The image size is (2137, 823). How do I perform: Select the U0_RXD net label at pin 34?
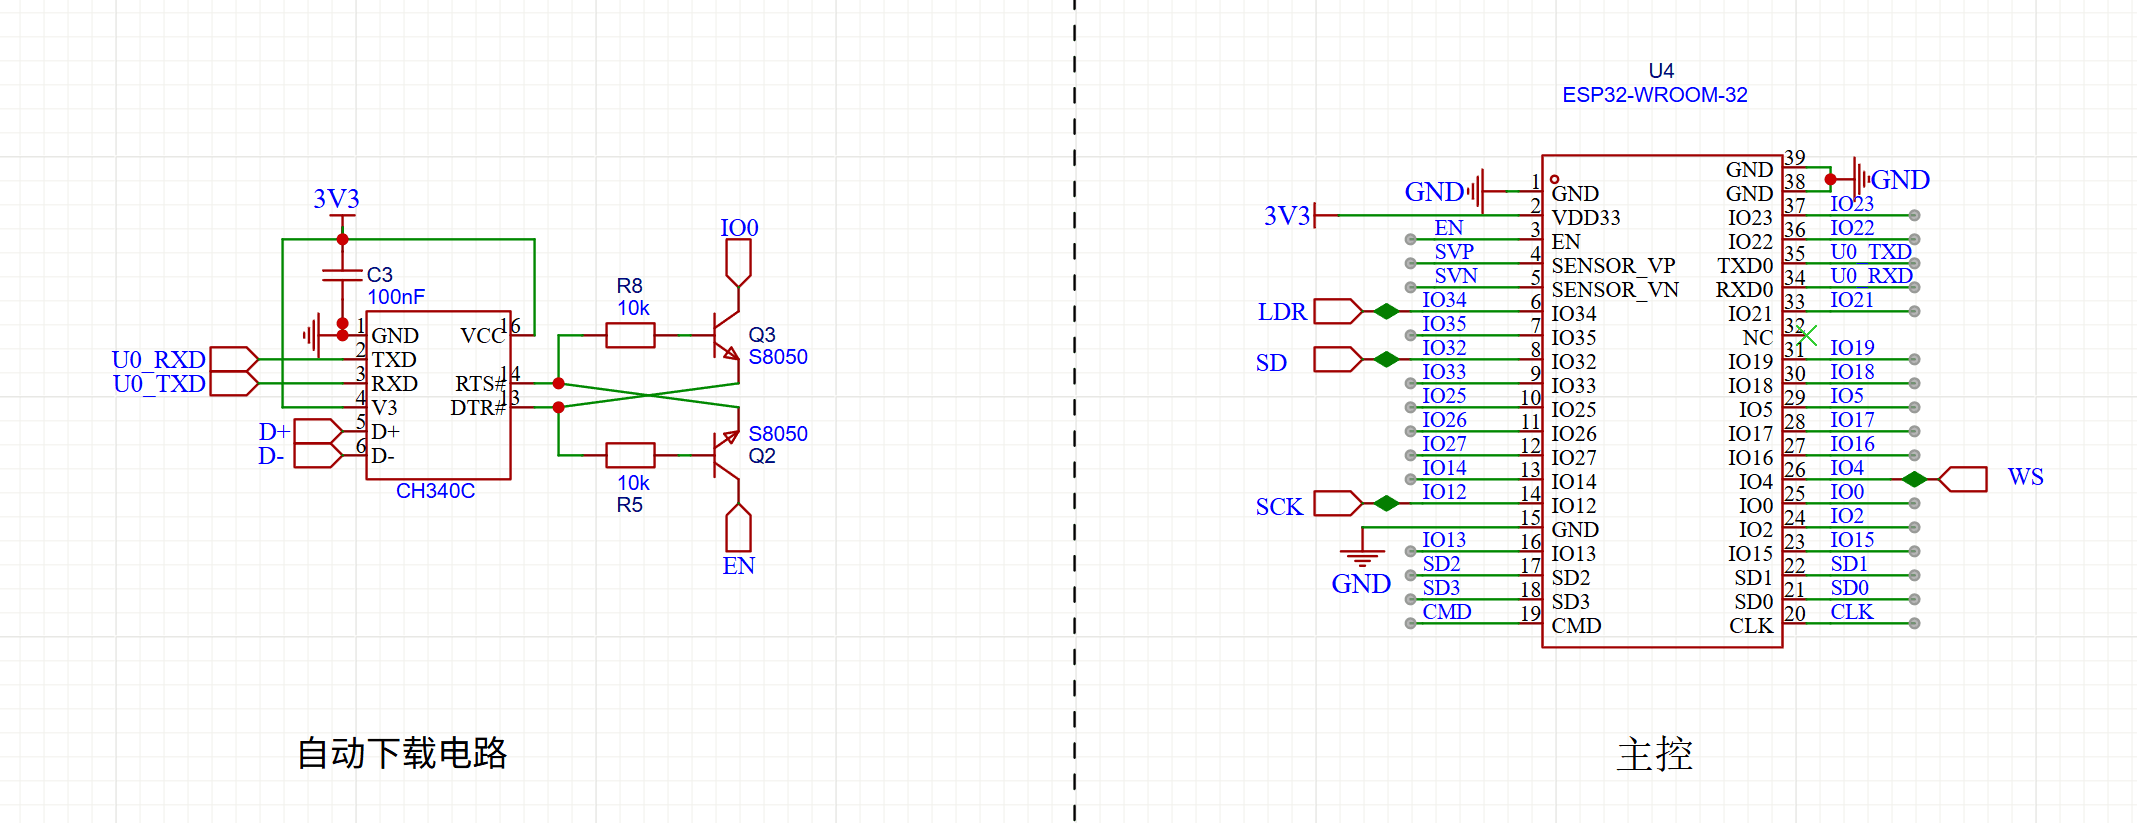pyautogui.click(x=1871, y=276)
